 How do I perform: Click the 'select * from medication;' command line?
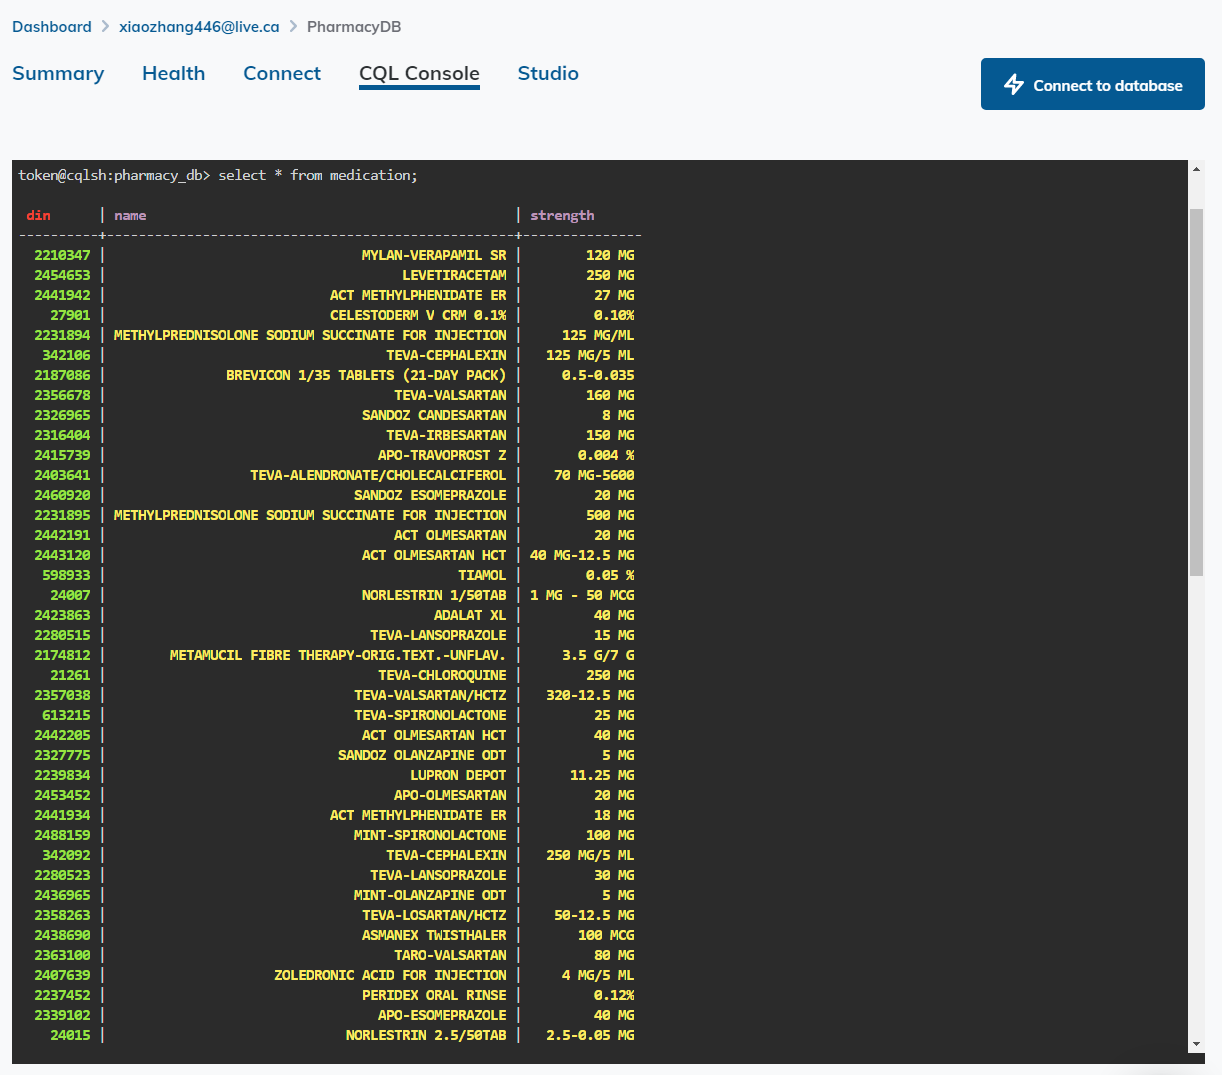pos(318,175)
